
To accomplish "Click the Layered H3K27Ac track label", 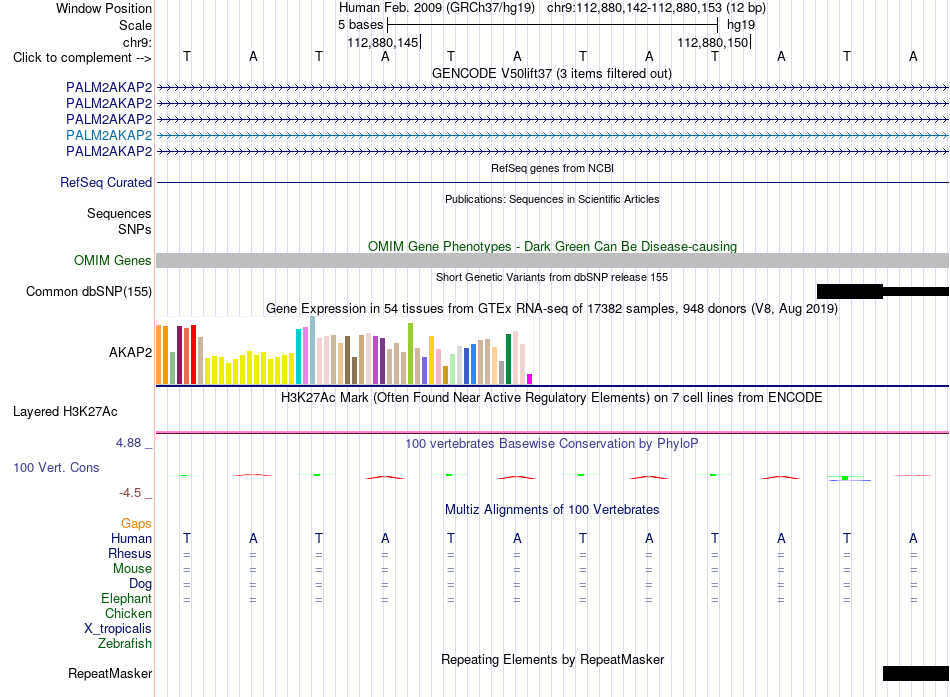I will (x=65, y=412).
